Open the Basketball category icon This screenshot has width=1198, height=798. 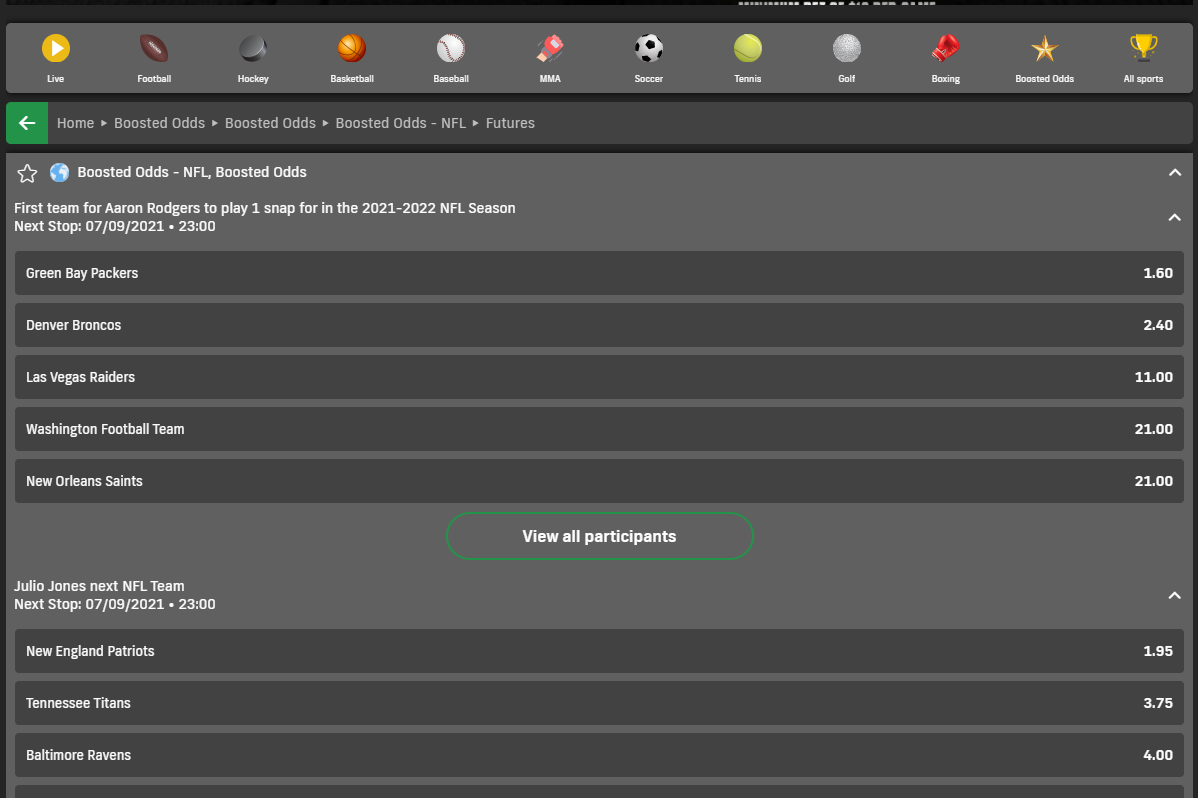pos(352,49)
